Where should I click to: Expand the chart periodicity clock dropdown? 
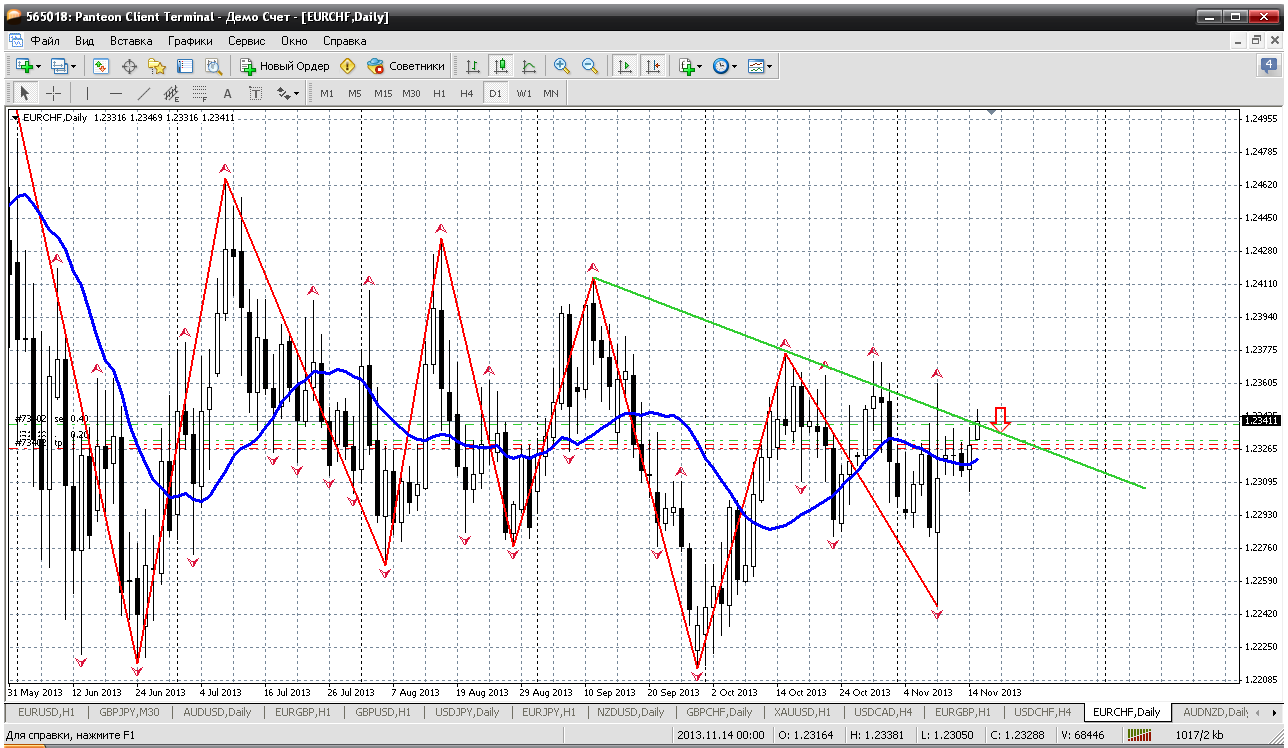tap(734, 66)
